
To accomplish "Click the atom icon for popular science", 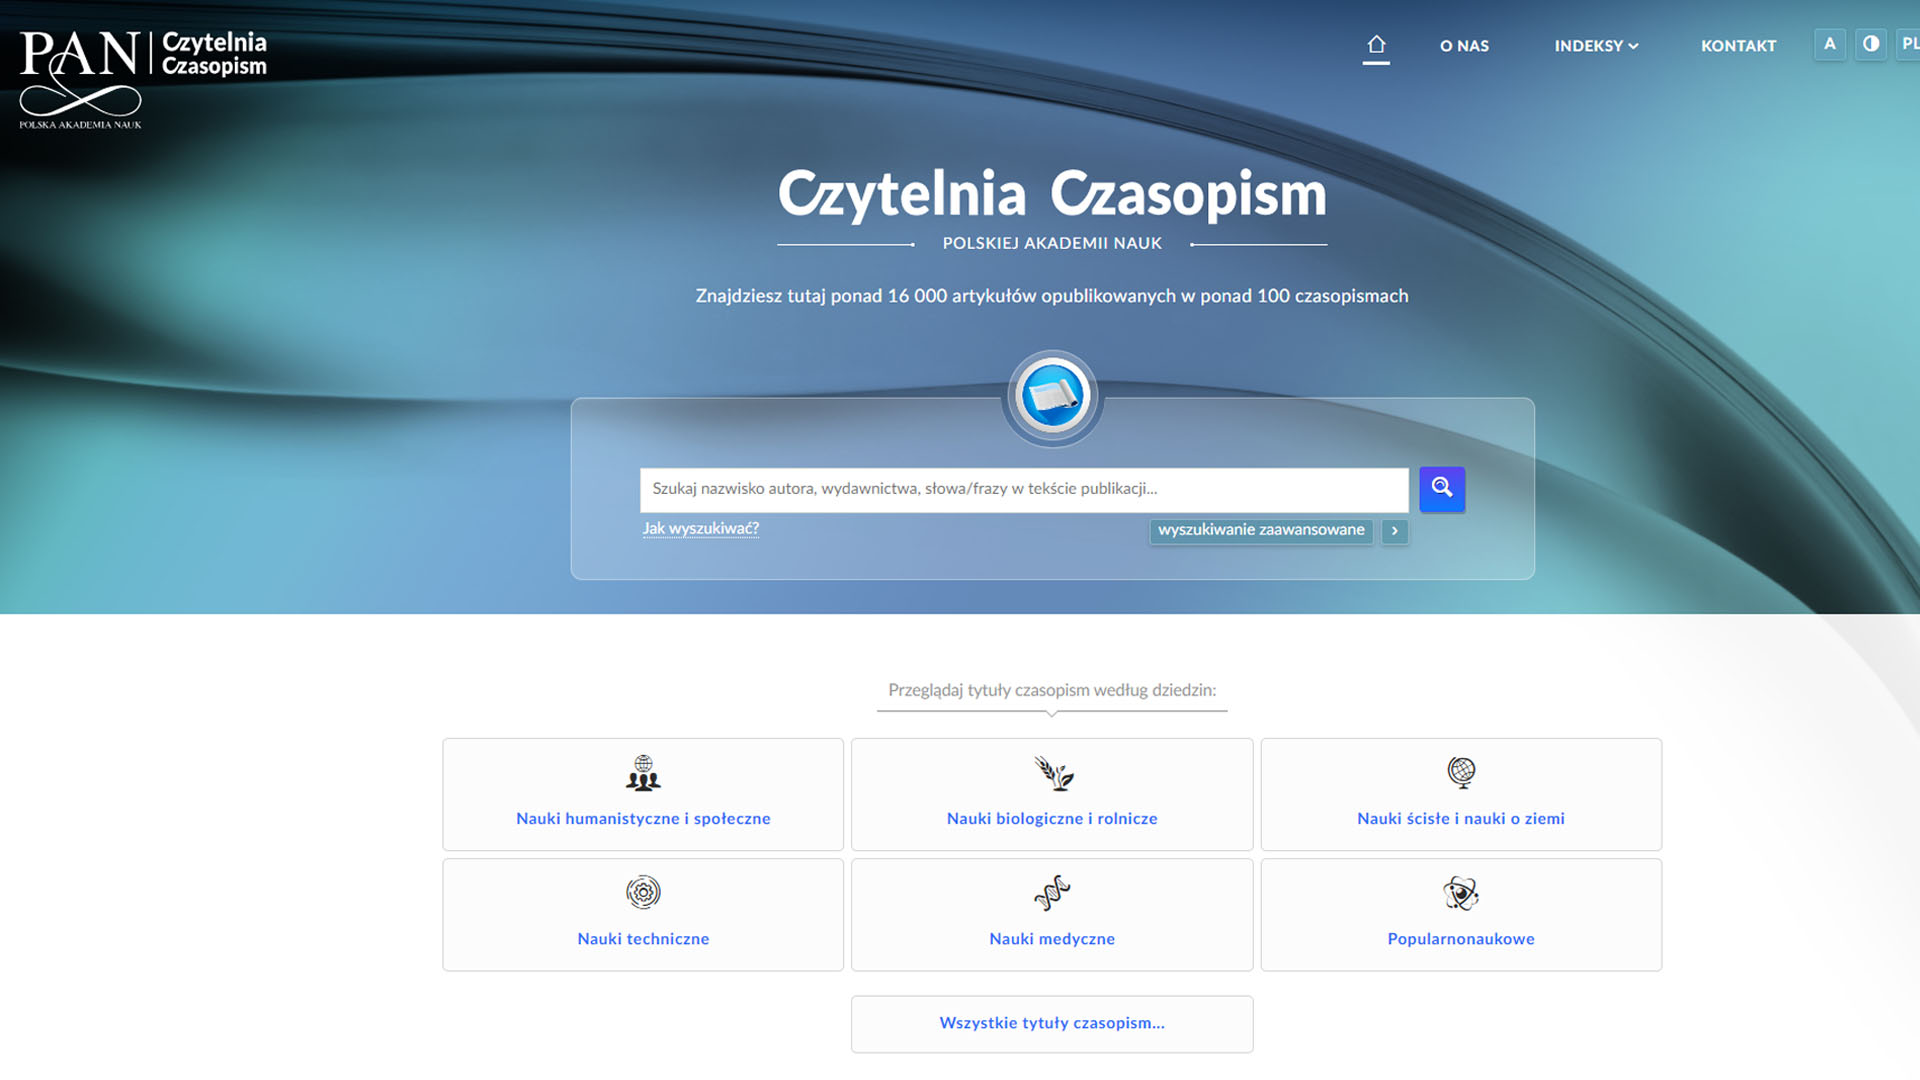I will click(1461, 893).
